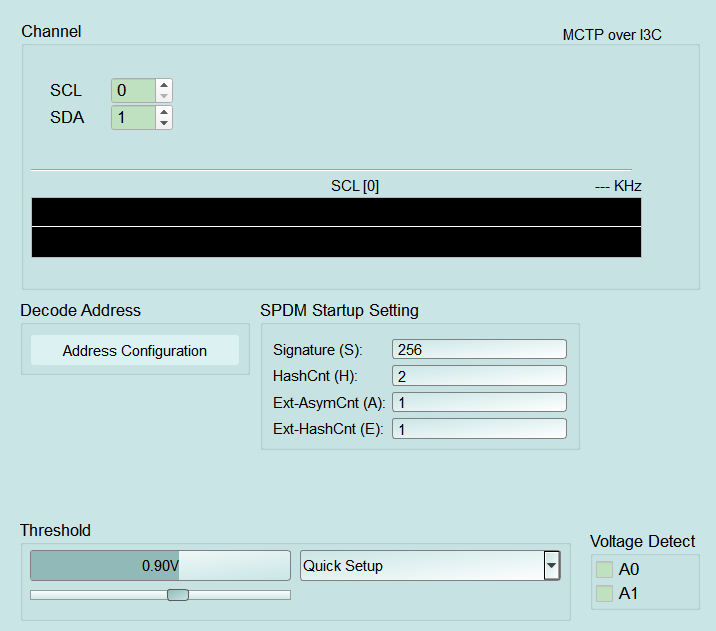Click the Signature (S) input field
The height and width of the screenshot is (631, 716).
tap(479, 349)
